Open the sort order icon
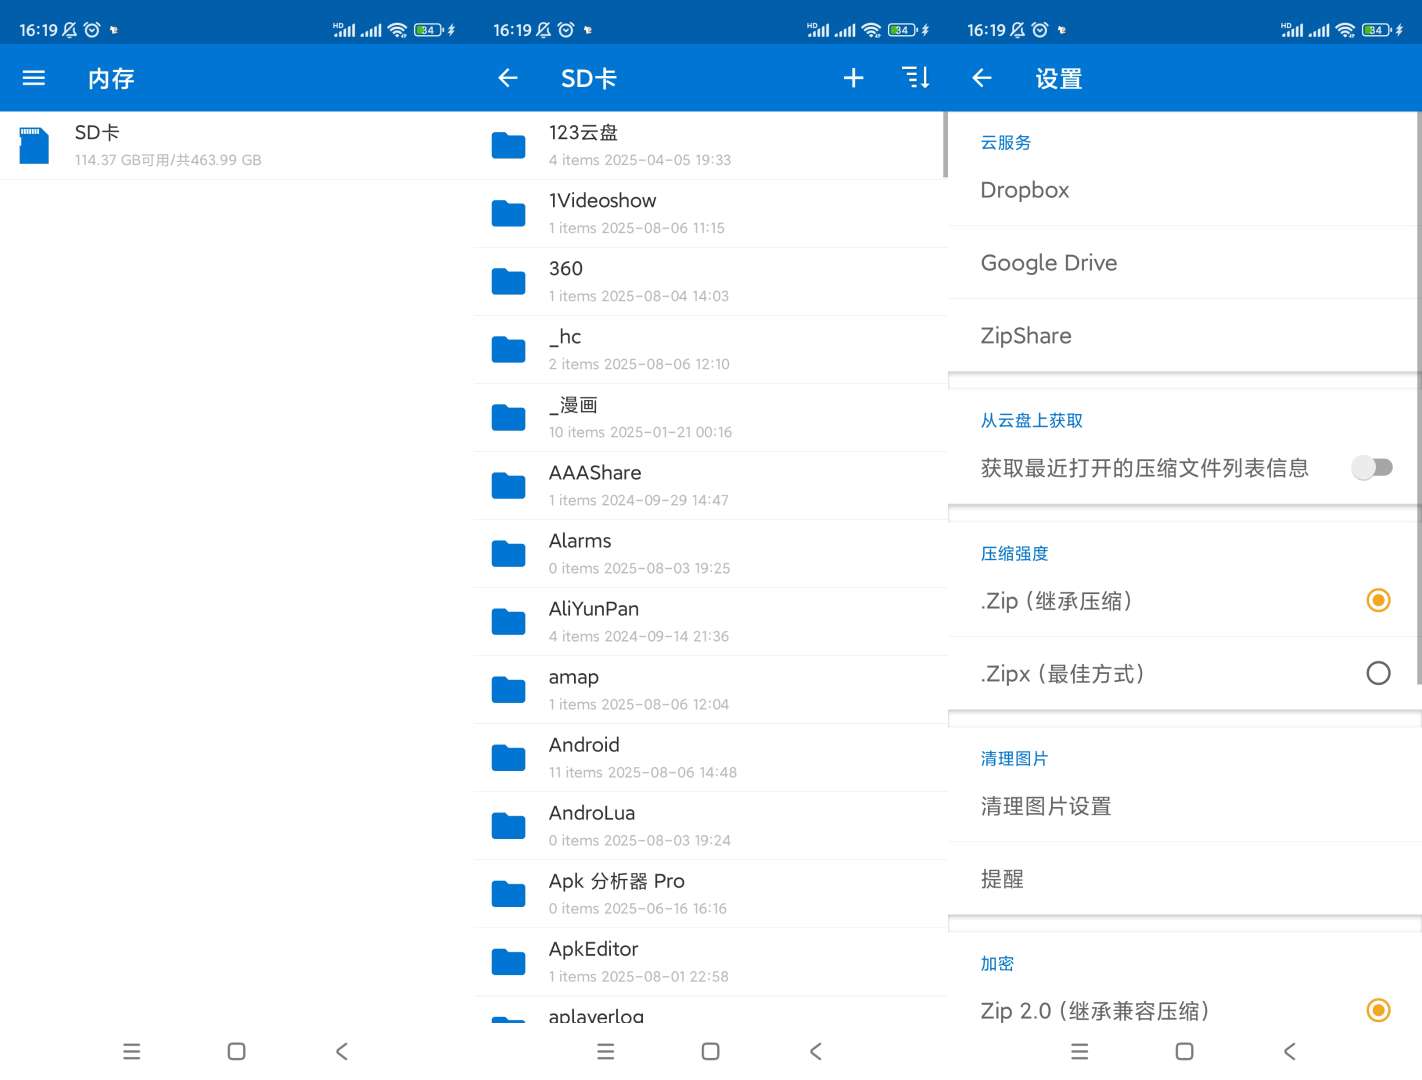The image size is (1422, 1080). coord(915,78)
